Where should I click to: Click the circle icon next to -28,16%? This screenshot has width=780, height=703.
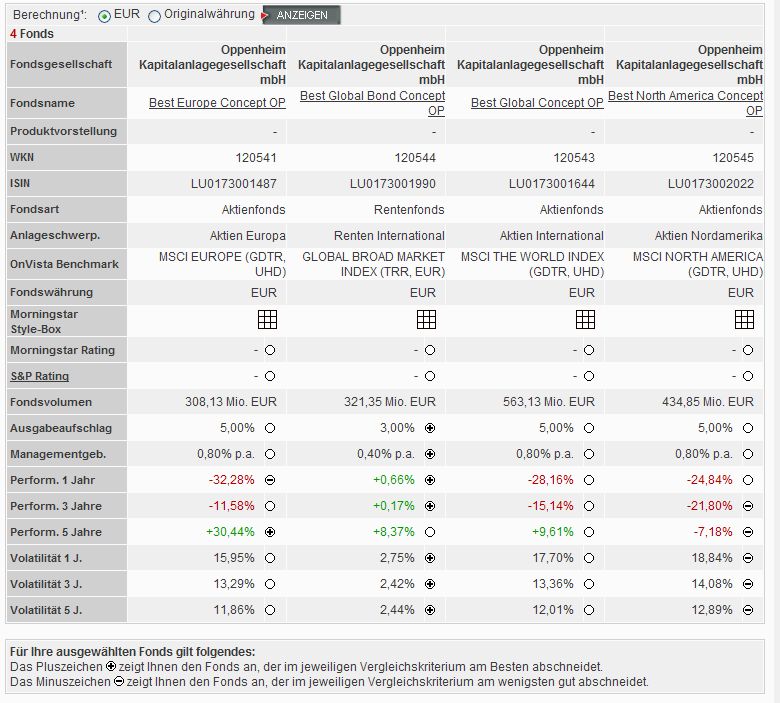589,480
